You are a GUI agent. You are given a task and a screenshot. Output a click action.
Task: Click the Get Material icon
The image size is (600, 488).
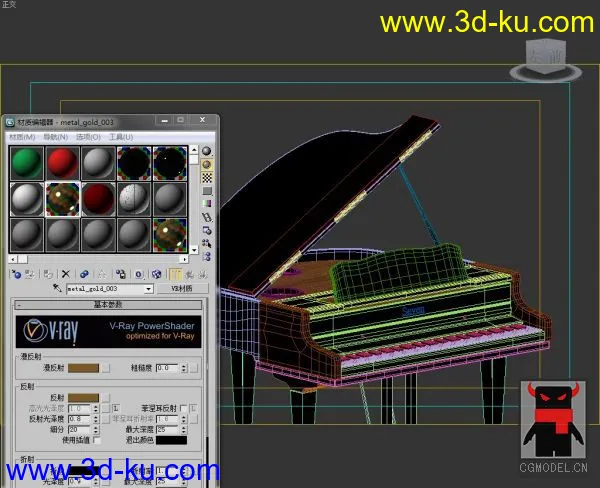click(x=16, y=273)
